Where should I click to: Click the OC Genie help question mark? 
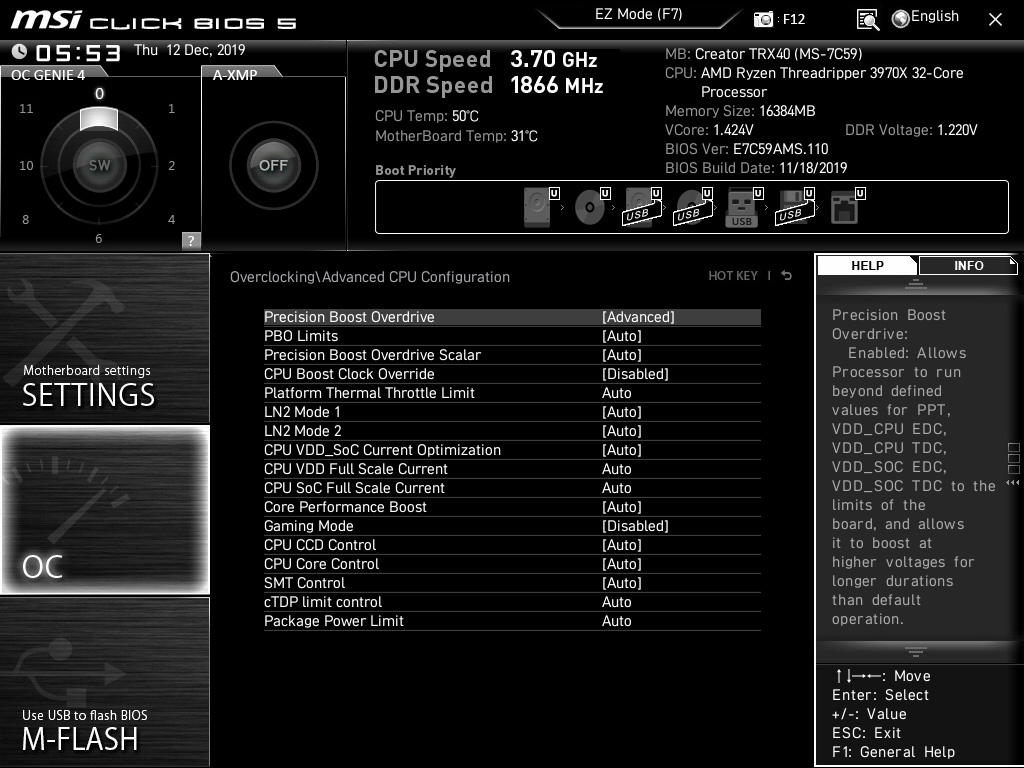[x=191, y=240]
